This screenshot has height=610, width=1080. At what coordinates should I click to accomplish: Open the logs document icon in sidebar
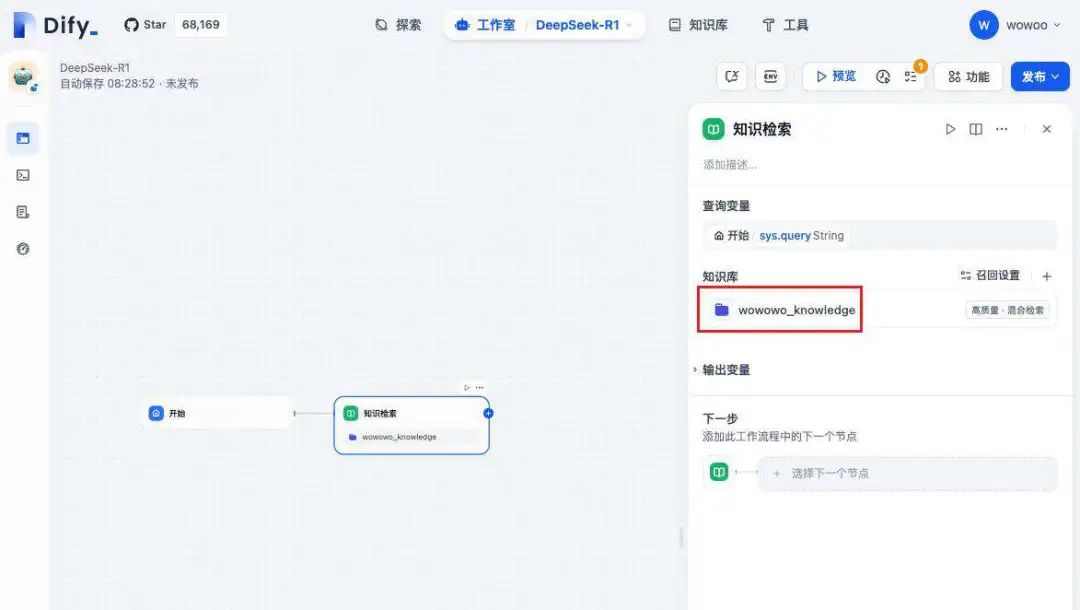coord(23,212)
